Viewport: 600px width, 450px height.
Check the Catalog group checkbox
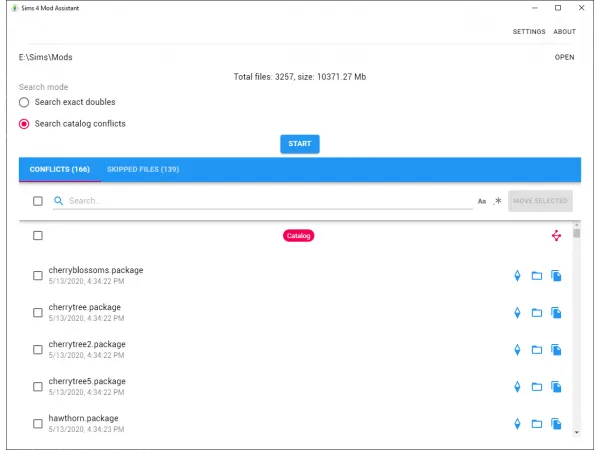click(38, 236)
